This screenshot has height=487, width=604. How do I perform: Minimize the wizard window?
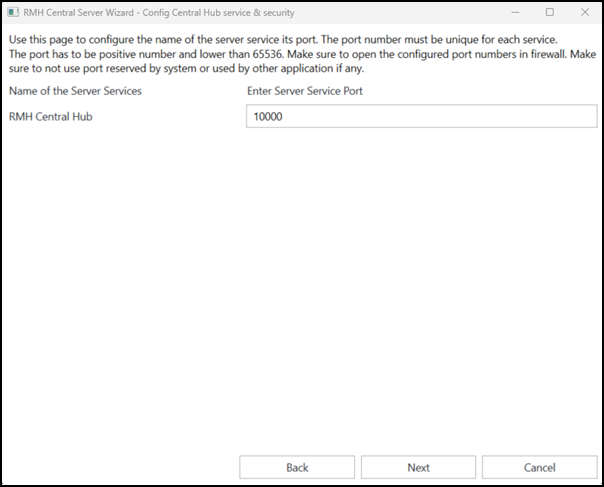[515, 12]
